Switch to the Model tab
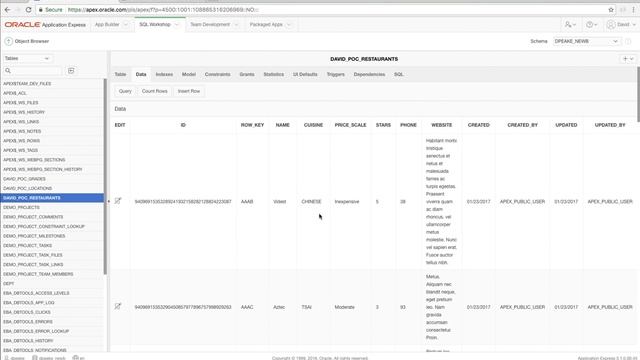This screenshot has height=360, width=640. (x=189, y=74)
